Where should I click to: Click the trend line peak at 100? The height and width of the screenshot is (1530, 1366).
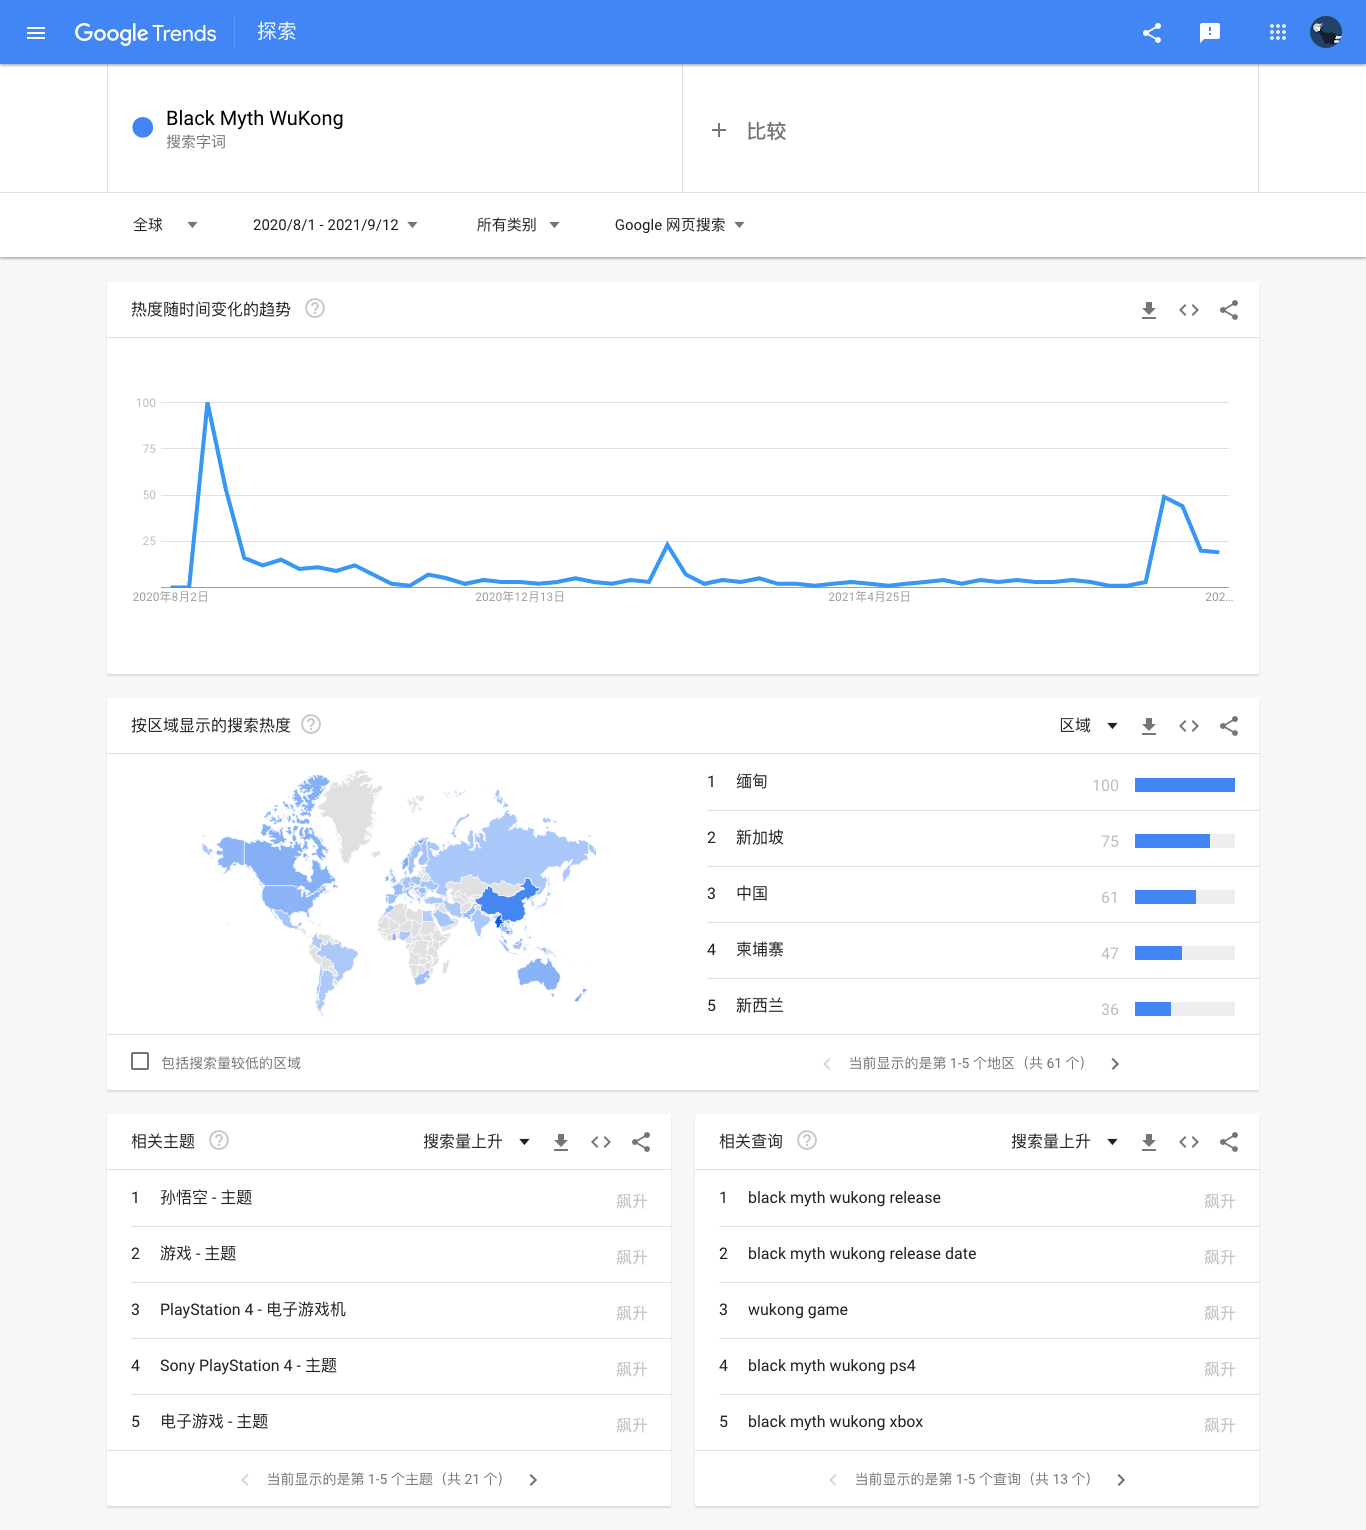tap(207, 403)
